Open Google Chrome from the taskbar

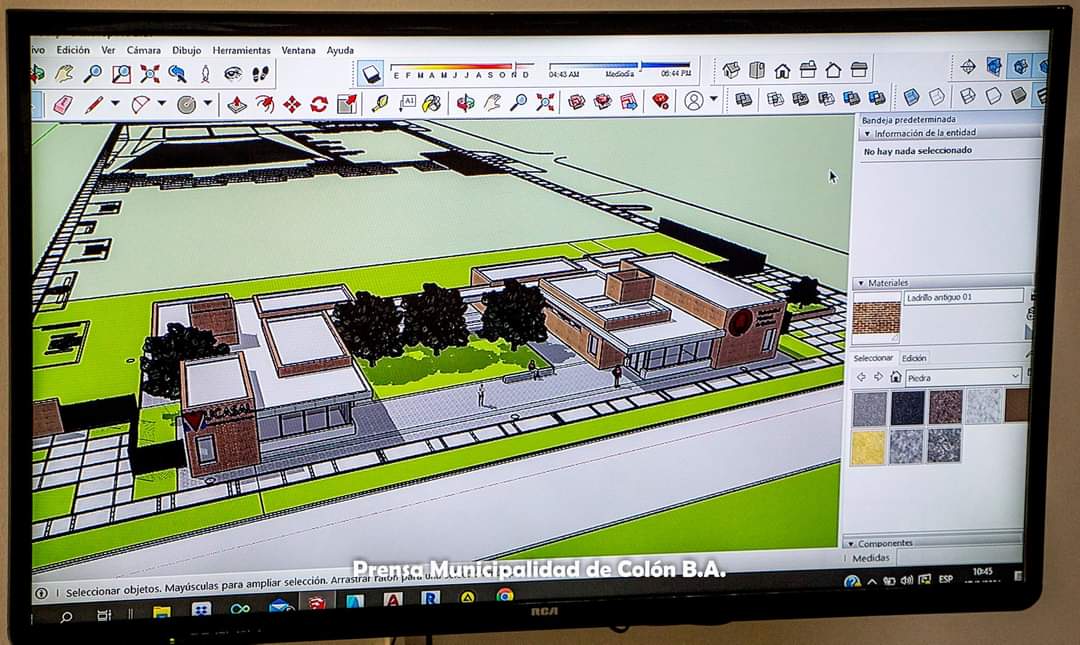505,595
